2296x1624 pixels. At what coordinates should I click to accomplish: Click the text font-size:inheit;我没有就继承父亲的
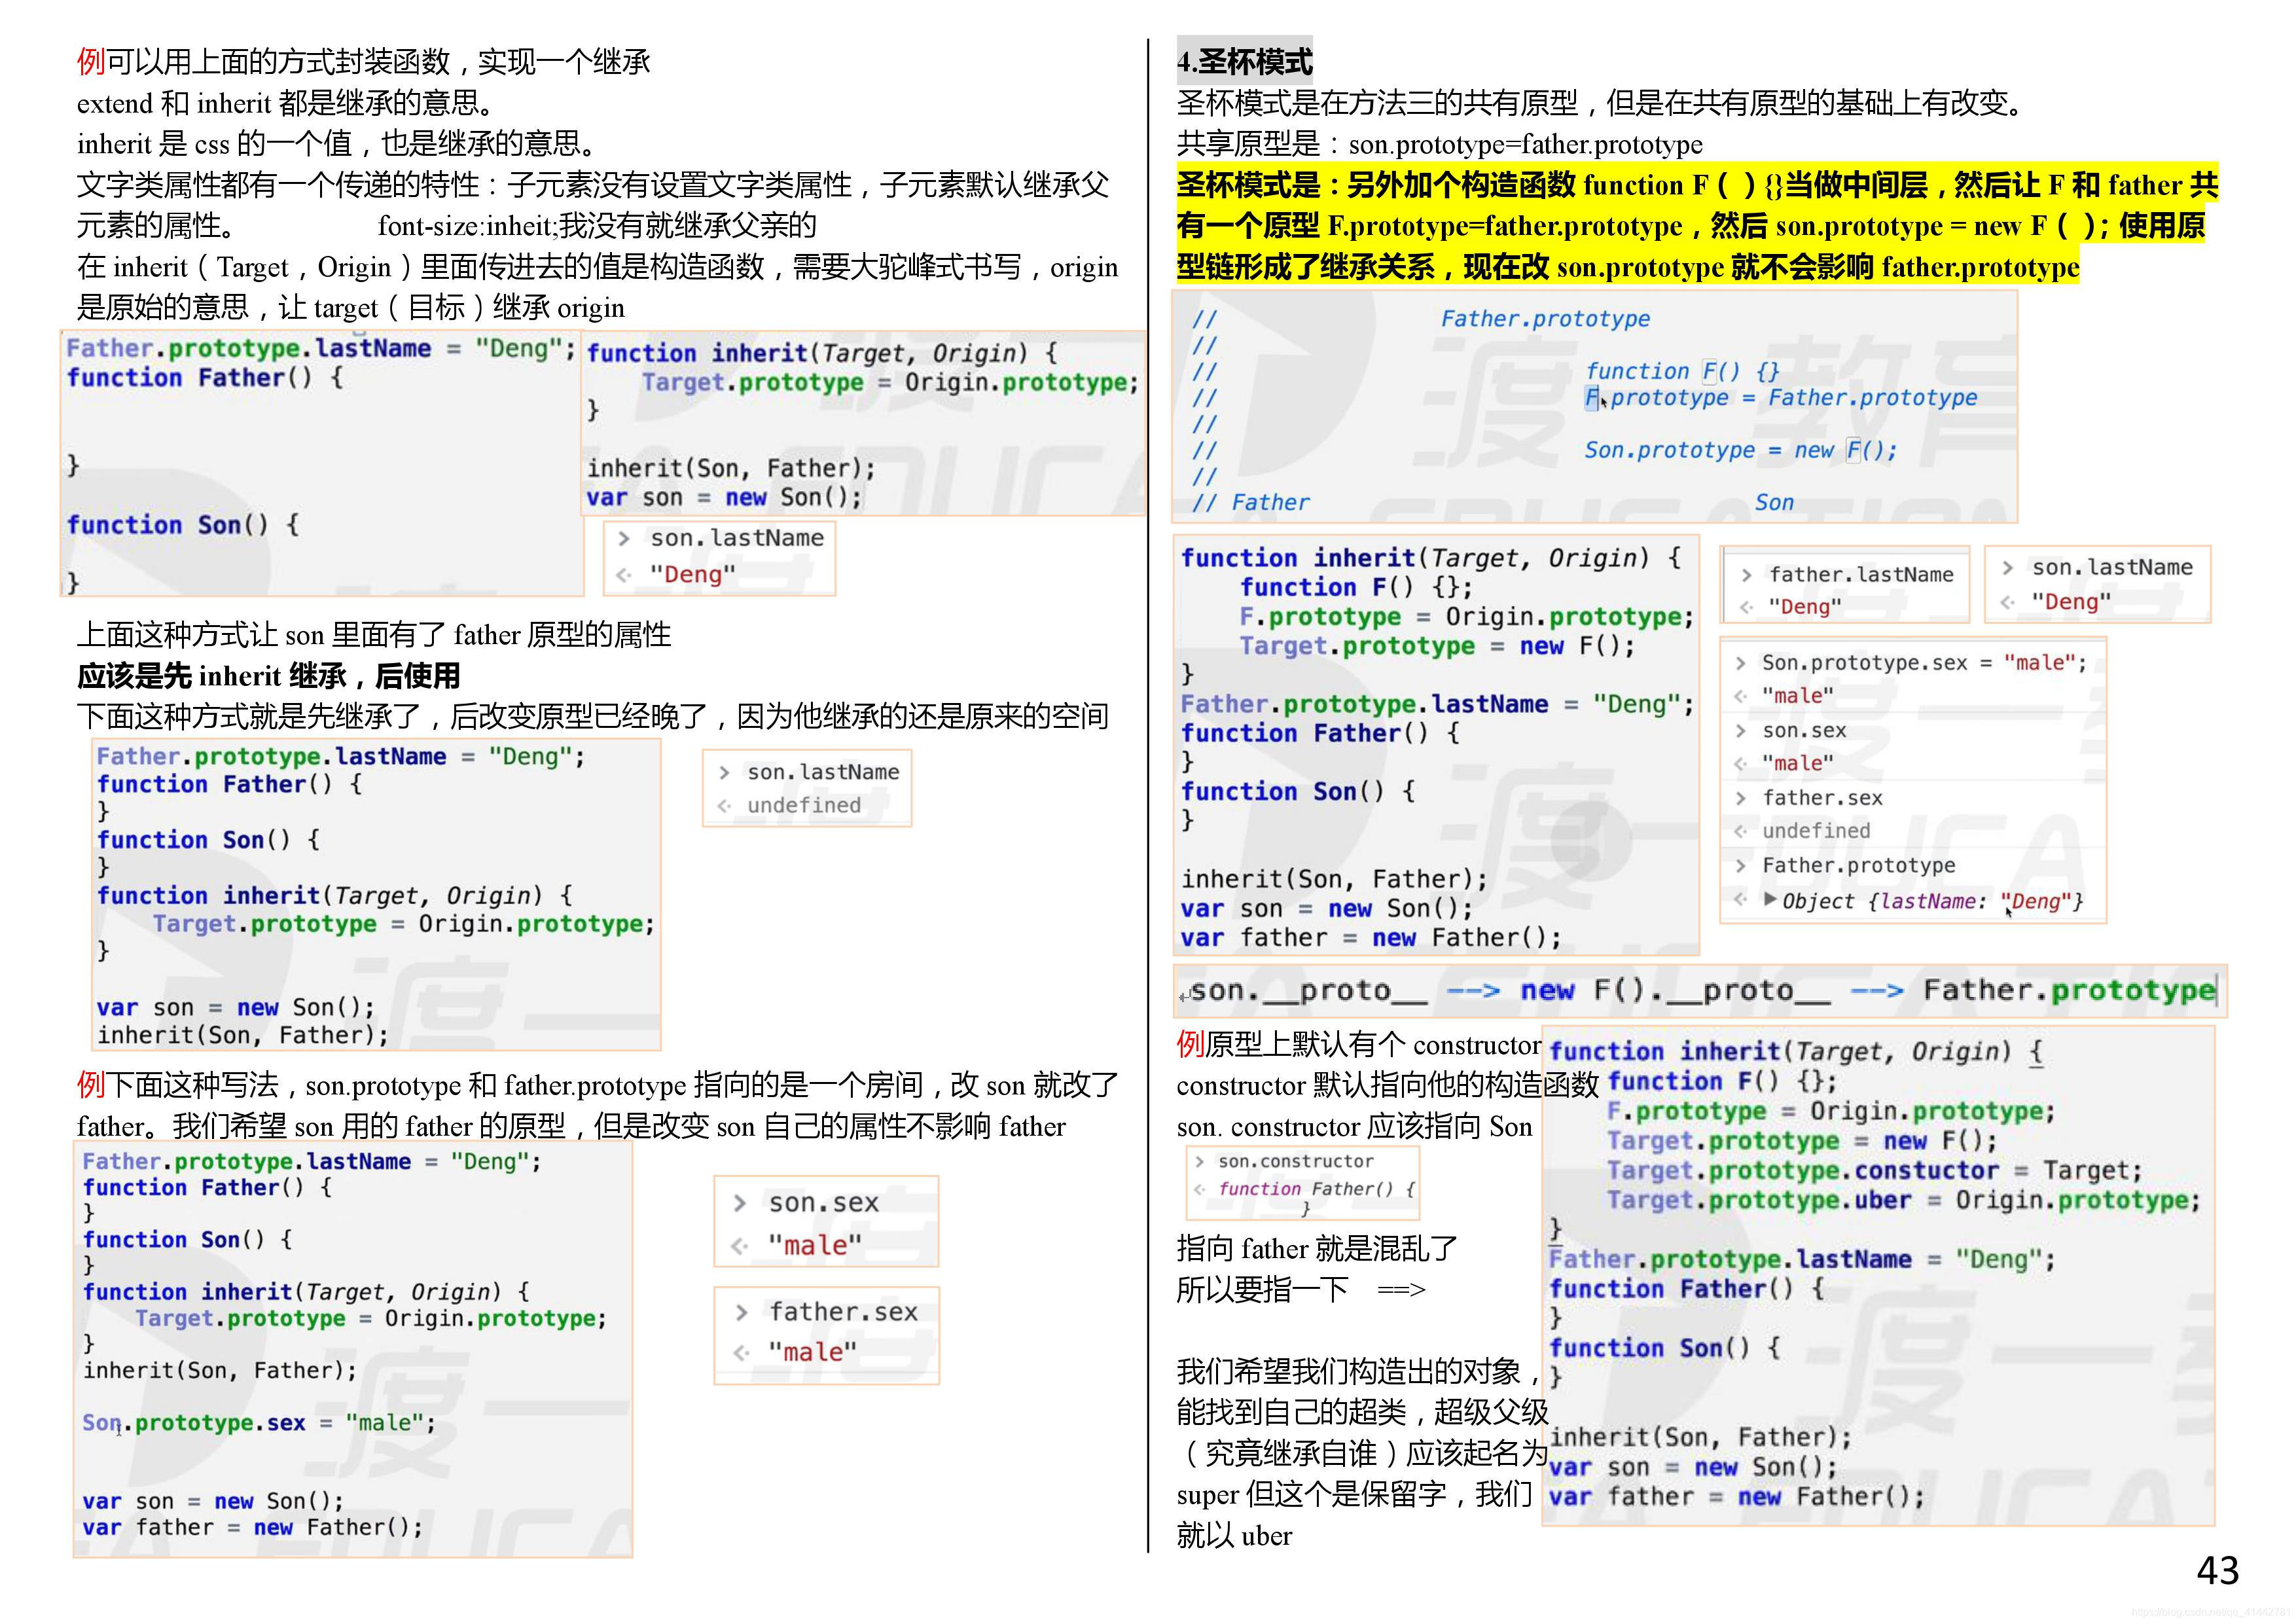[597, 226]
